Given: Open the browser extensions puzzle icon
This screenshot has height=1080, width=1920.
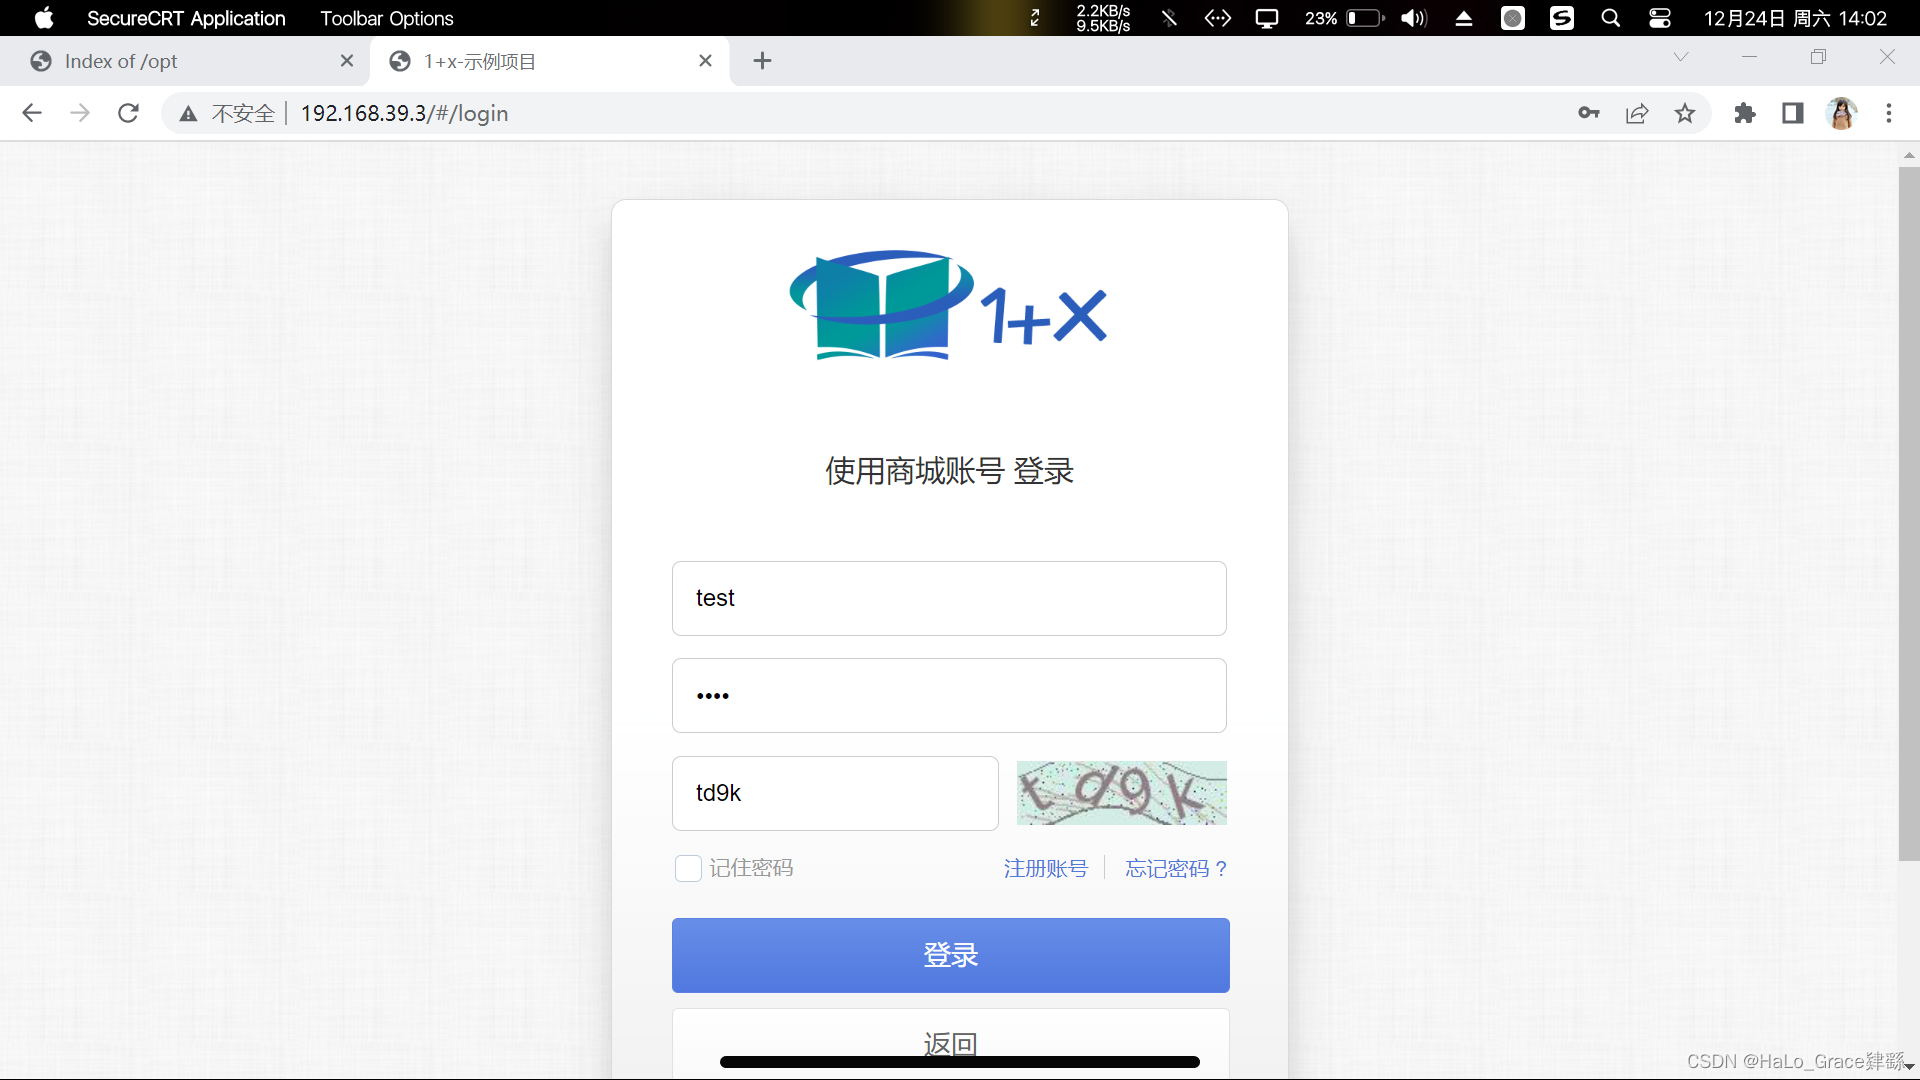Looking at the screenshot, I should (1744, 113).
